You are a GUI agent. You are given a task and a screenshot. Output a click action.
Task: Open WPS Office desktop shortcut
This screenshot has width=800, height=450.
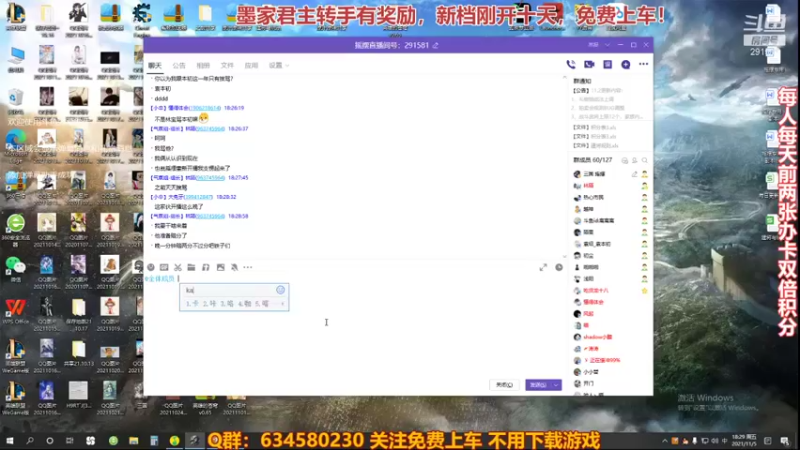pos(16,311)
